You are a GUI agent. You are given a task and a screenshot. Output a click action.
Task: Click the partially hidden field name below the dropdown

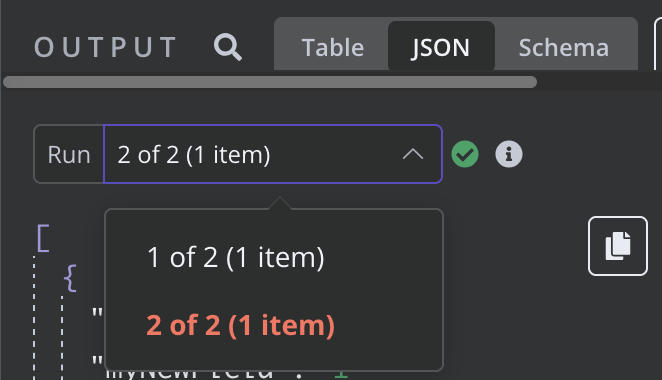pos(189,374)
